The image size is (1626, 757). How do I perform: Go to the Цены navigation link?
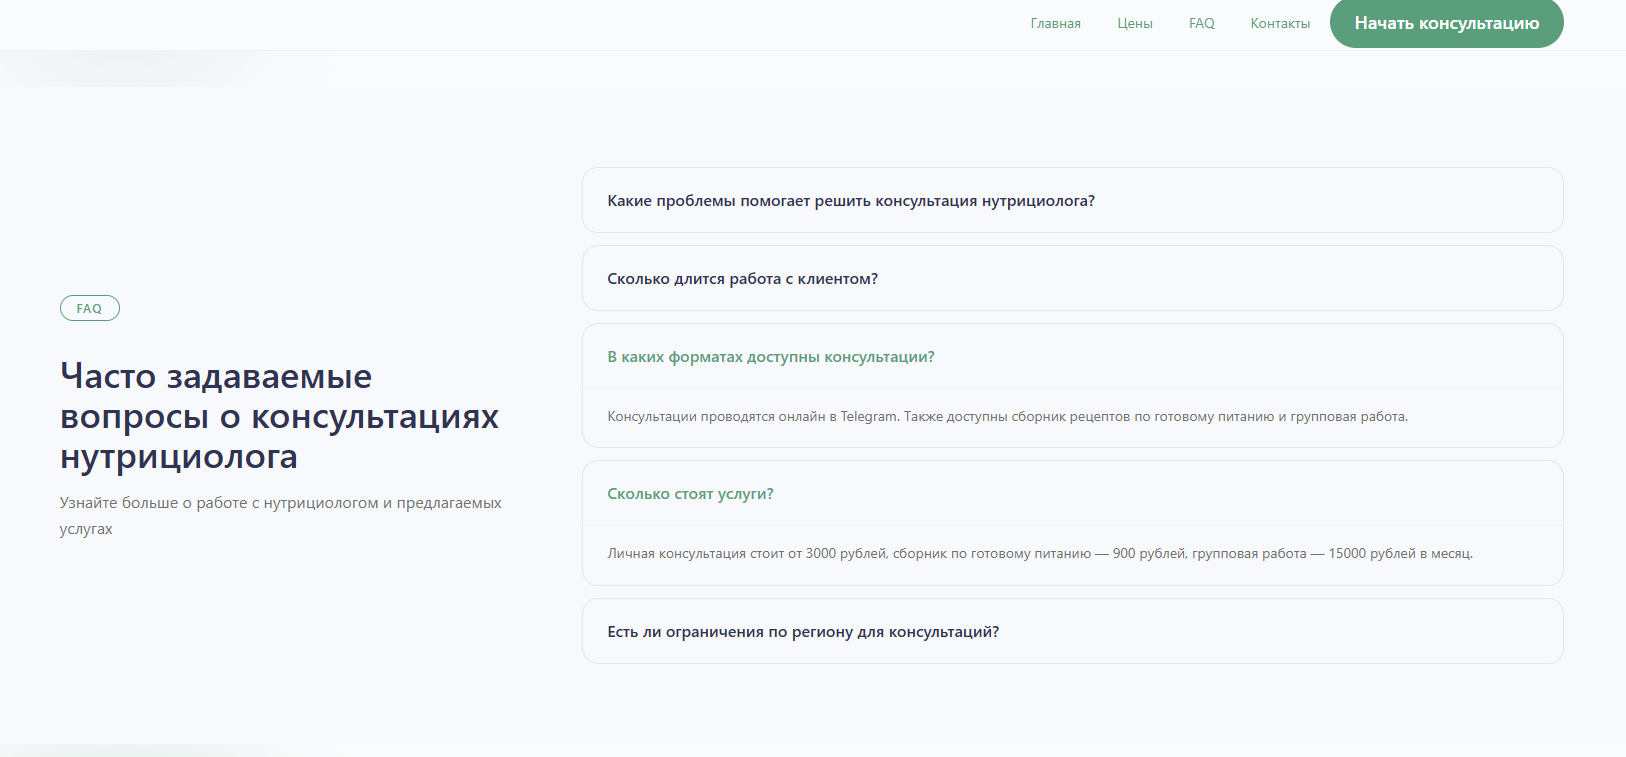1134,24
